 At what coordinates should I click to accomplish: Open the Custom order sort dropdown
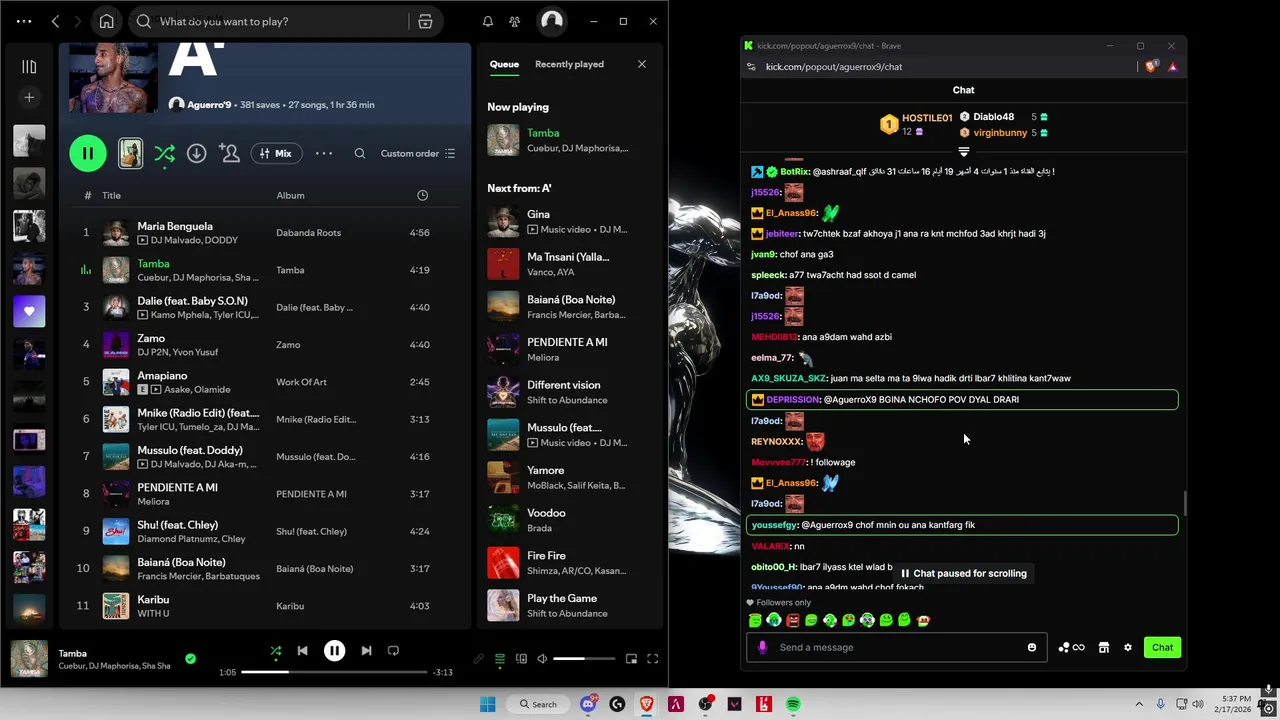point(418,153)
